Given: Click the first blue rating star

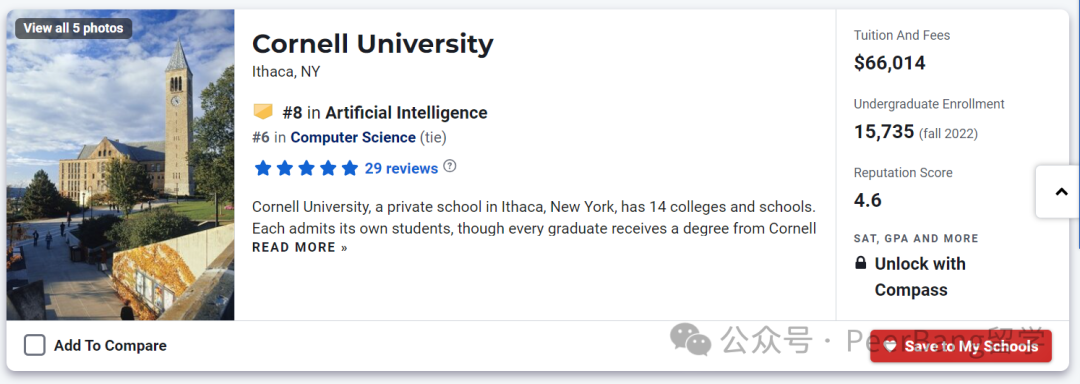Looking at the screenshot, I should pos(262,168).
